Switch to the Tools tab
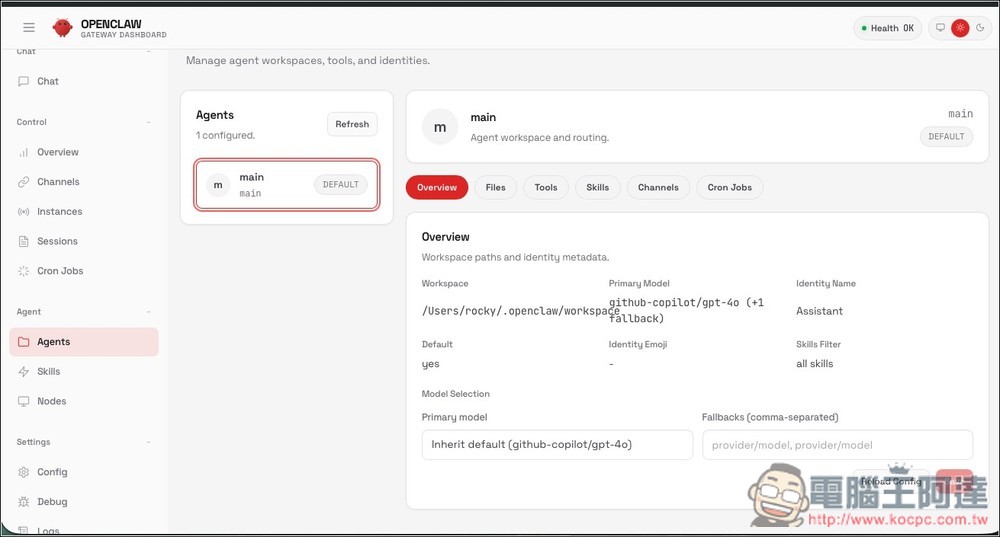The width and height of the screenshot is (1000, 537). tap(546, 188)
